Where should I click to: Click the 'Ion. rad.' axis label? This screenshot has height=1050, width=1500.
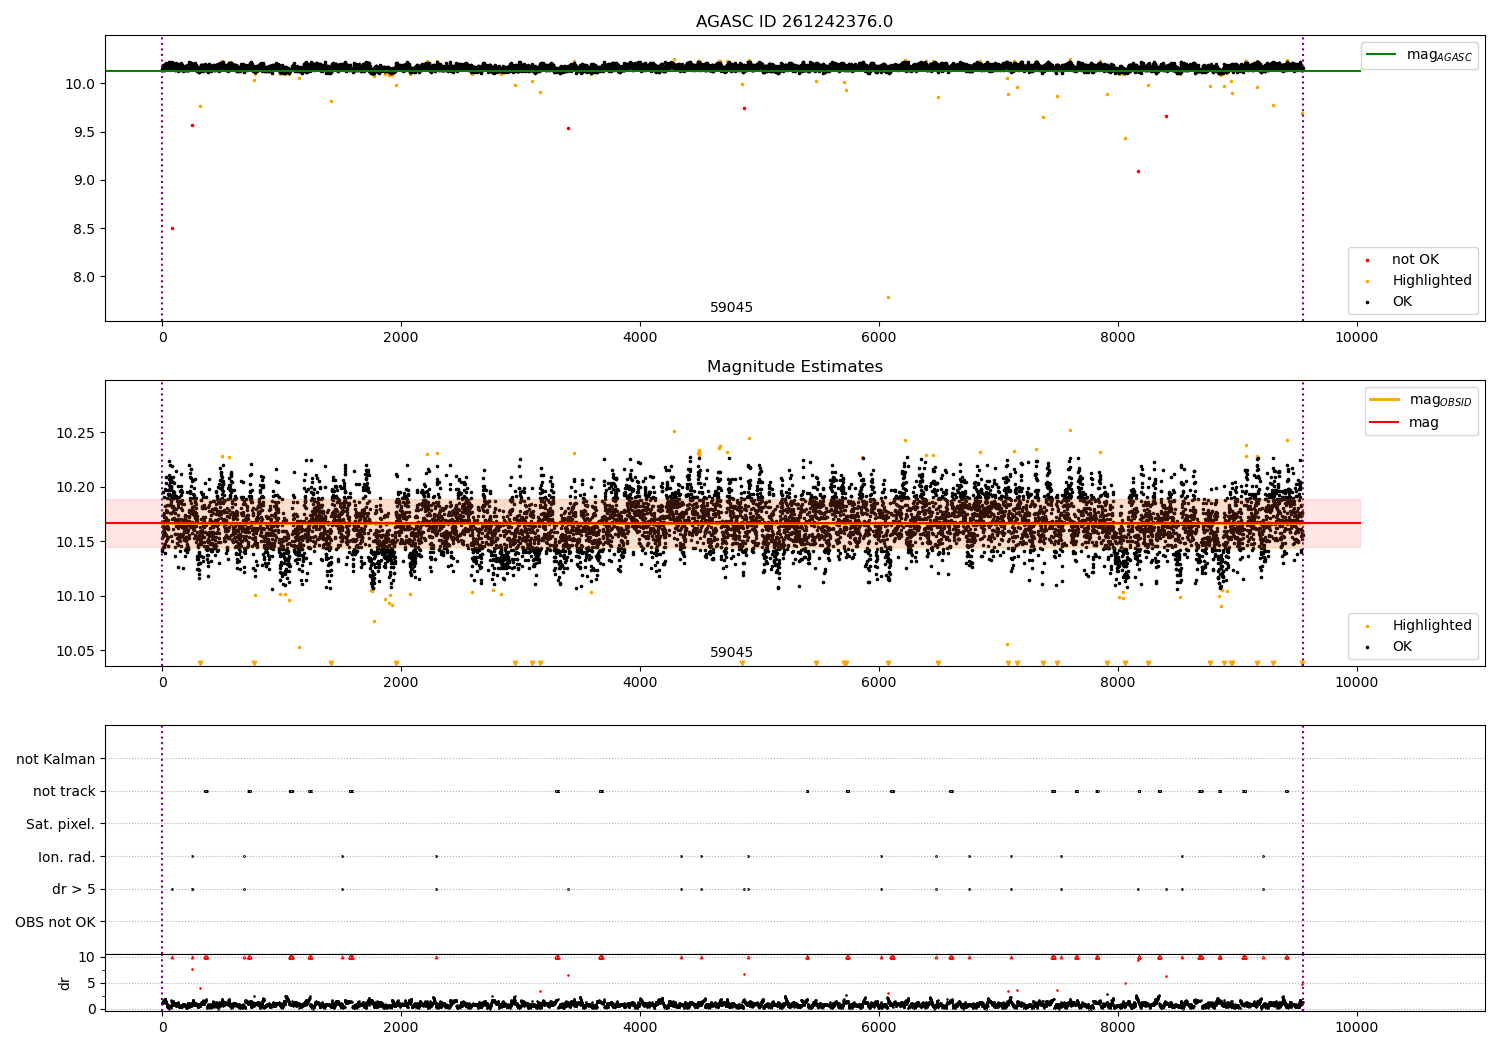pyautogui.click(x=67, y=857)
